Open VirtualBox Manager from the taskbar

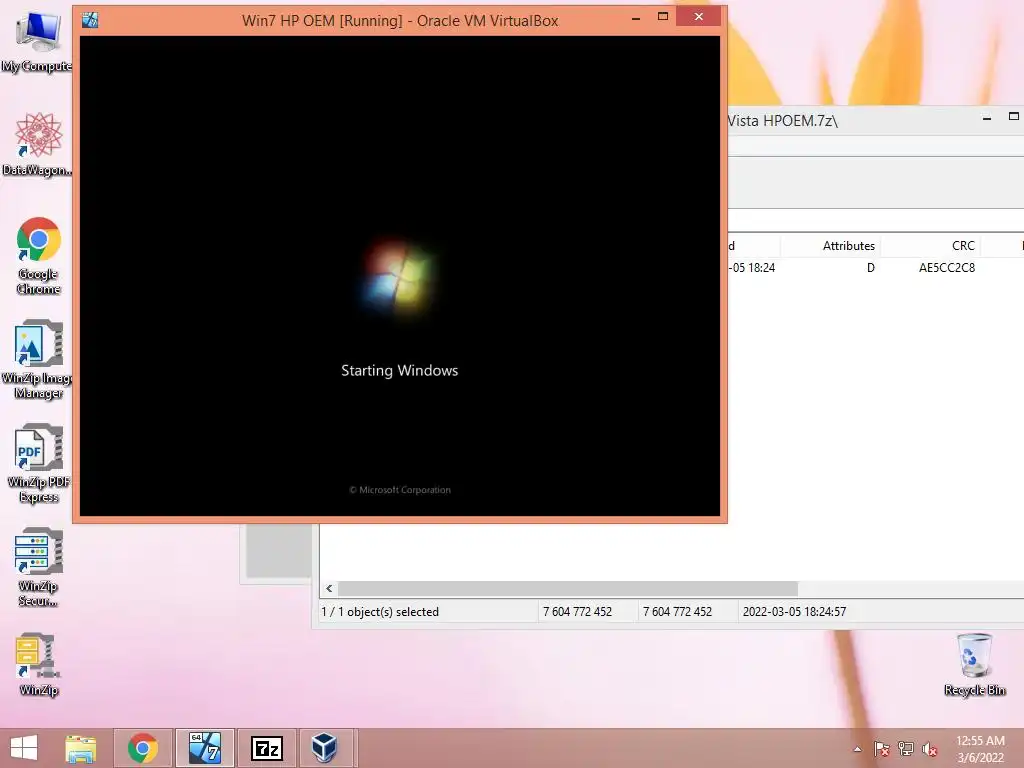(324, 748)
